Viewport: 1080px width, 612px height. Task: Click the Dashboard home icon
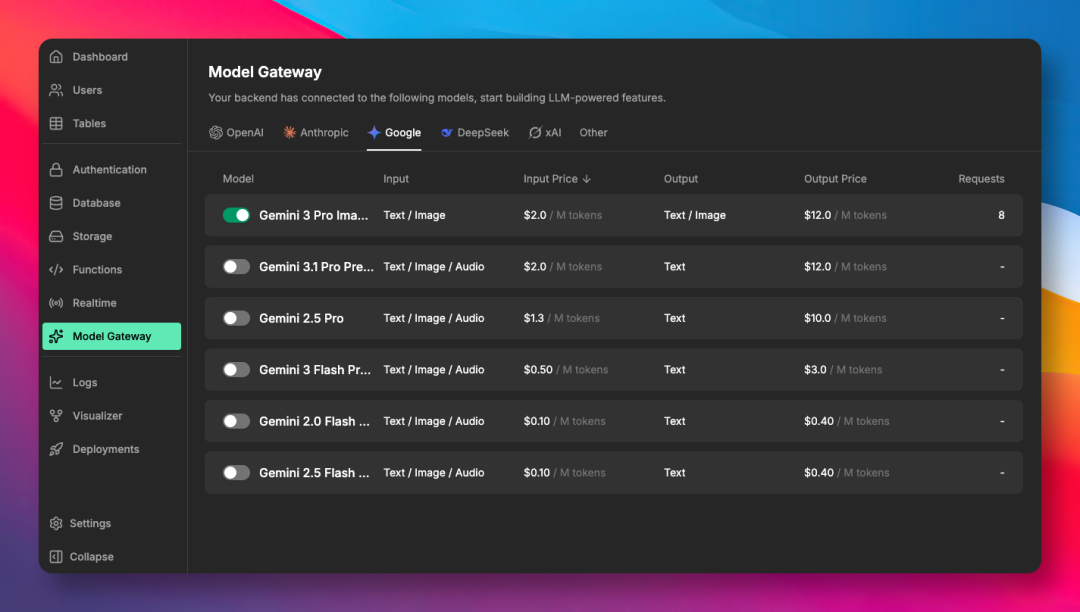(x=56, y=56)
